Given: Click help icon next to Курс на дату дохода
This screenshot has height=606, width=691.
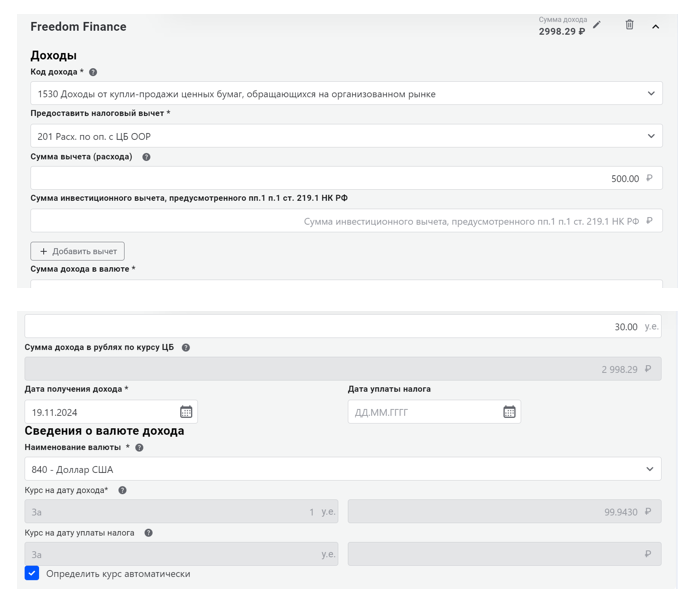Looking at the screenshot, I should pyautogui.click(x=122, y=491).
